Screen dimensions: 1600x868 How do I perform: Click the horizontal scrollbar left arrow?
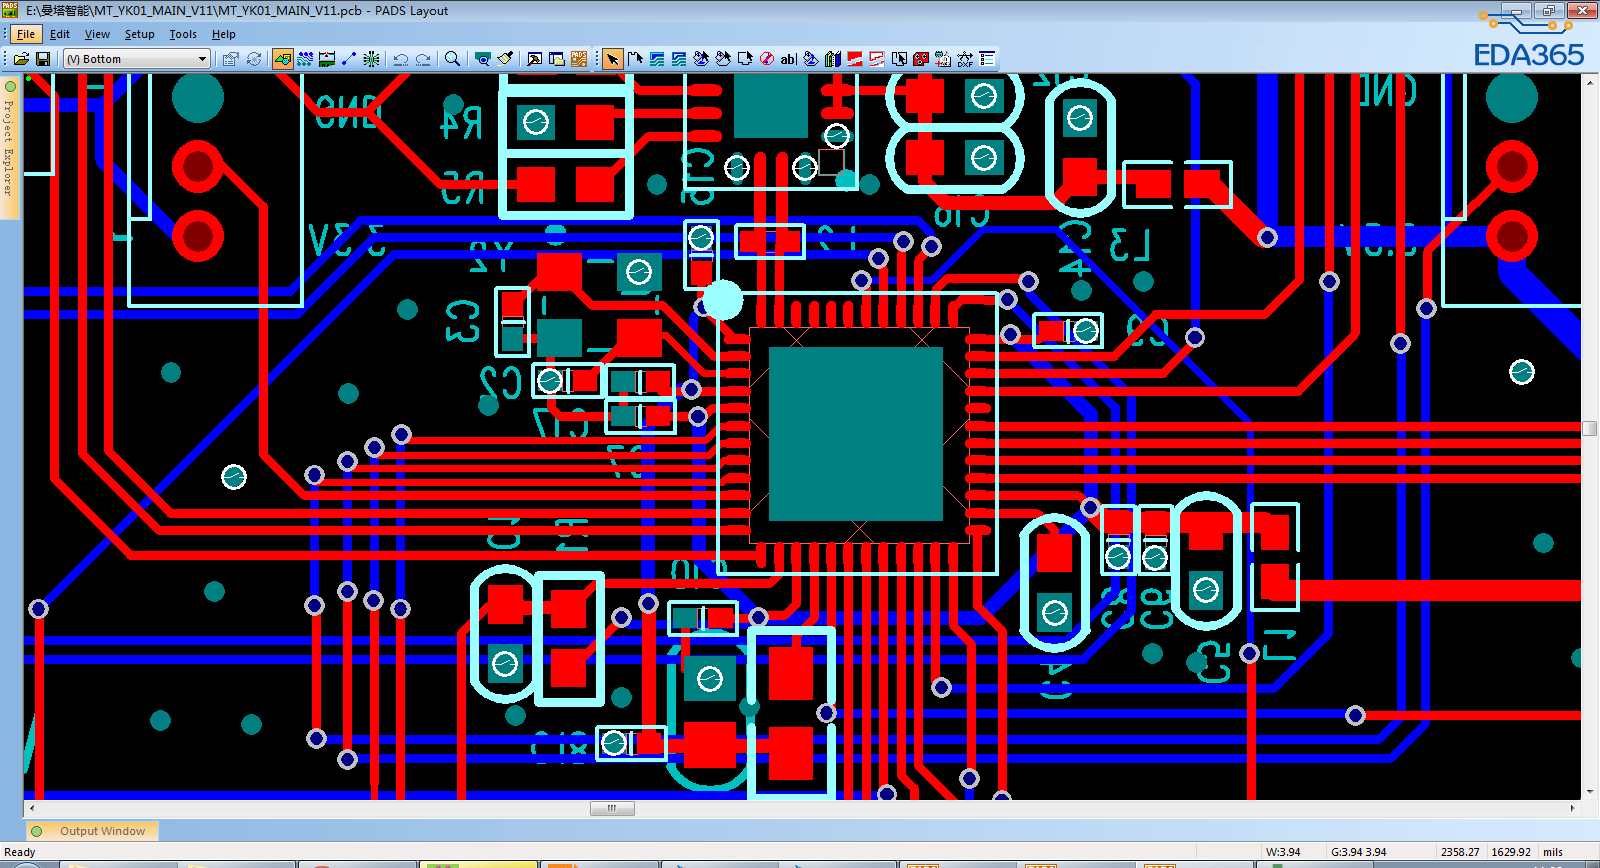click(x=32, y=808)
